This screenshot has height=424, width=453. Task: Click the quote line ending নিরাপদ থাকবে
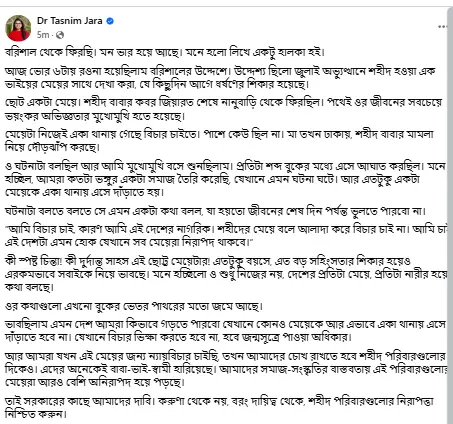(x=127, y=242)
